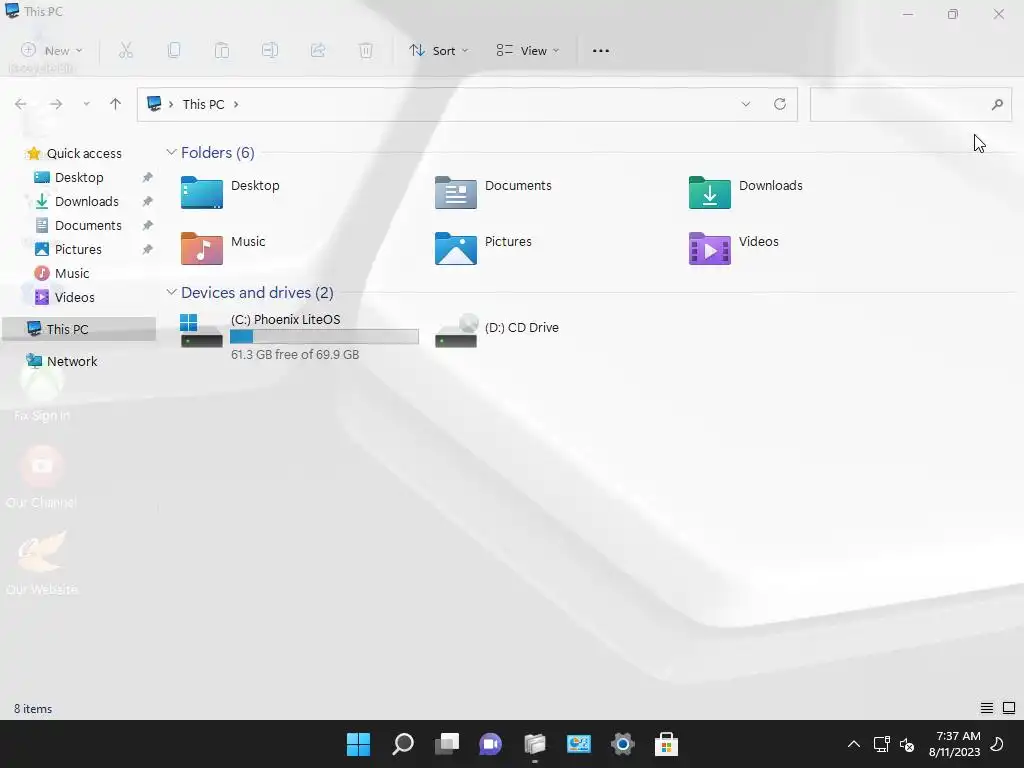Image resolution: width=1024 pixels, height=768 pixels.
Task: Select the Videos folder tile
Action: pos(733,248)
